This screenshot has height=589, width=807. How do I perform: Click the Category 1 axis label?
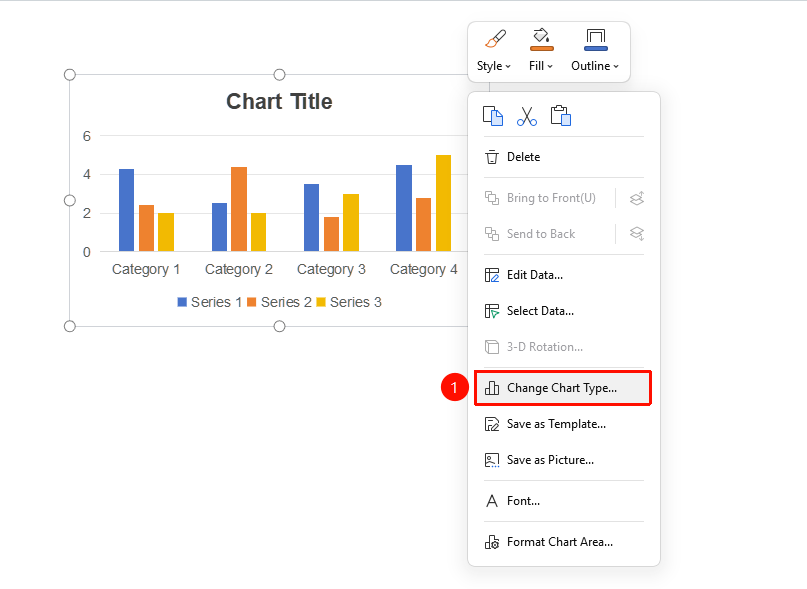pyautogui.click(x=146, y=269)
